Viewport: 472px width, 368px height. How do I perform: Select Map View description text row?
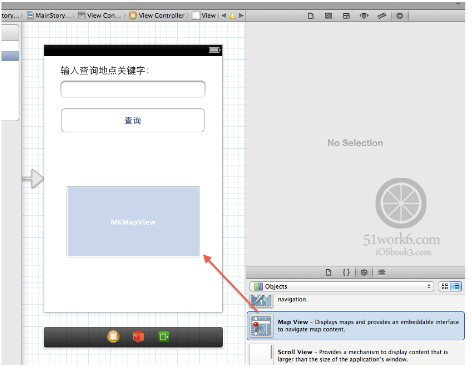click(x=368, y=326)
